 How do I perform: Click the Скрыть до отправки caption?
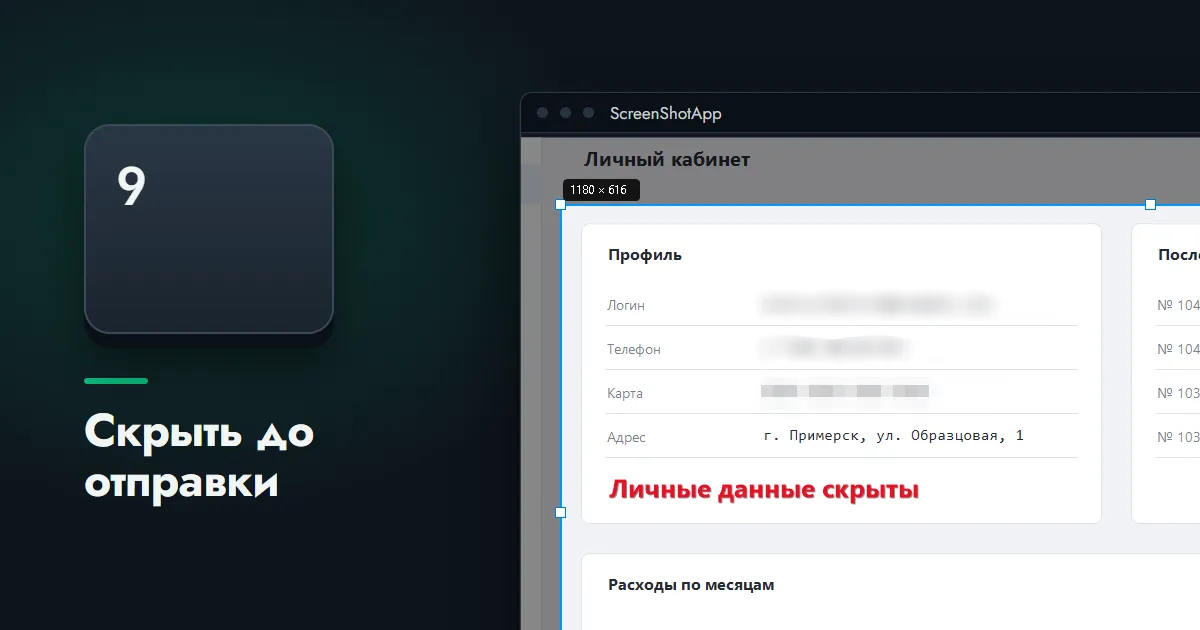point(199,457)
